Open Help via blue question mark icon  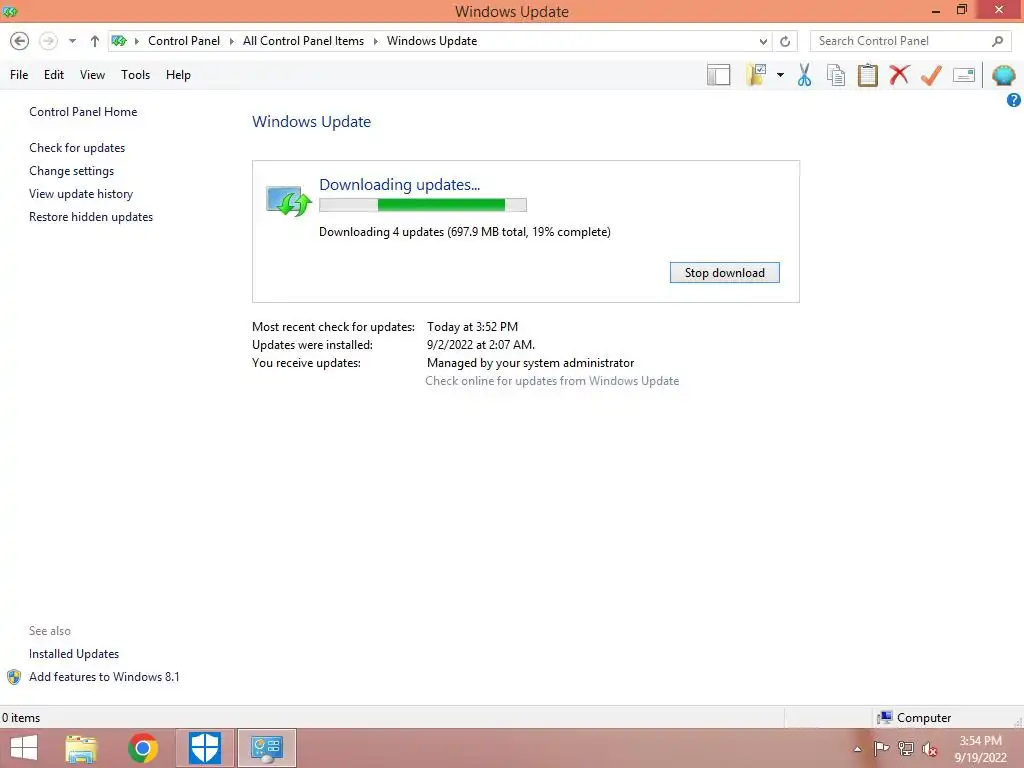(1014, 100)
